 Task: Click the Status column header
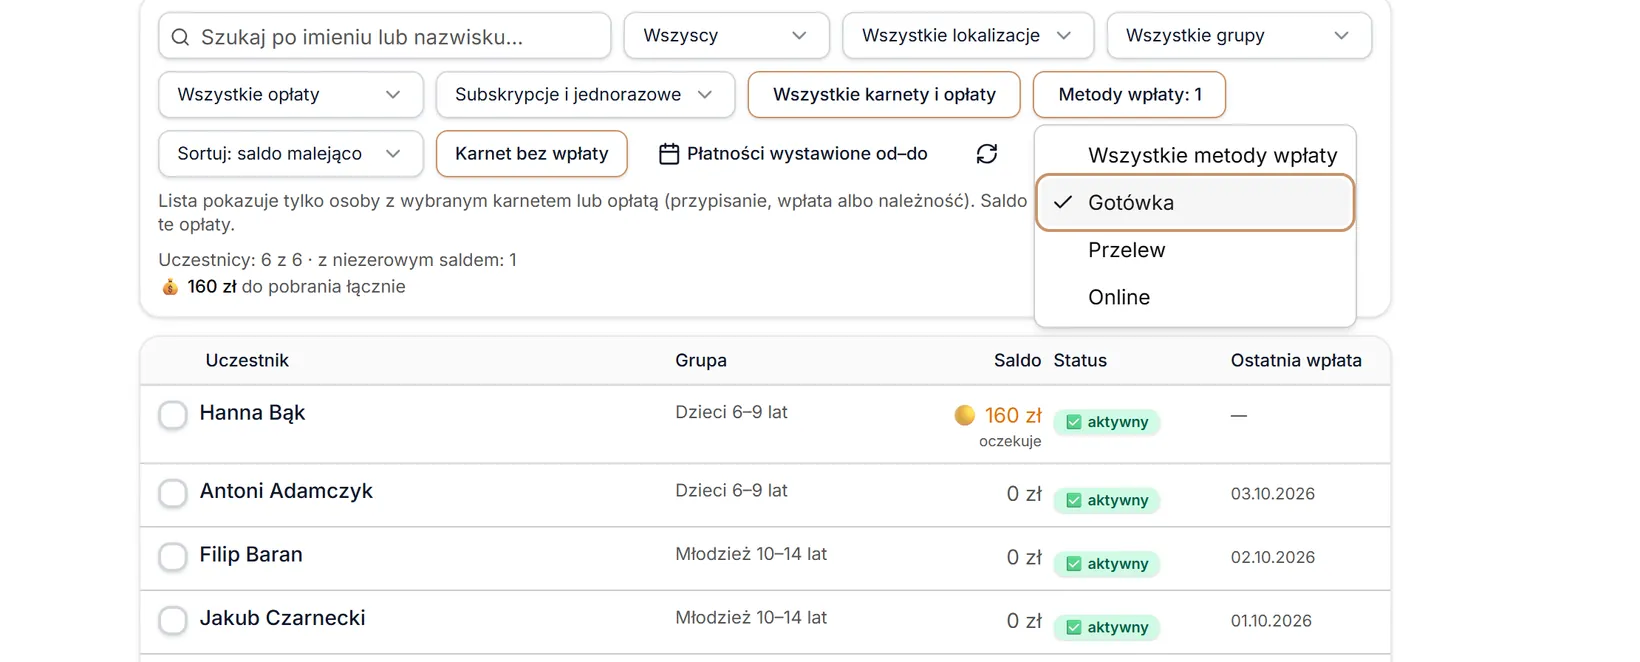coord(1080,361)
